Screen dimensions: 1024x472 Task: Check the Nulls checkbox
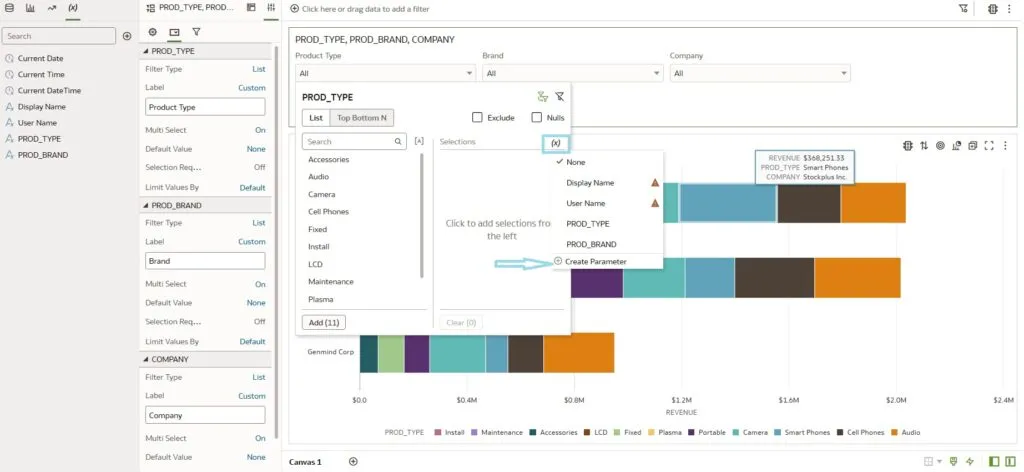[x=537, y=117]
